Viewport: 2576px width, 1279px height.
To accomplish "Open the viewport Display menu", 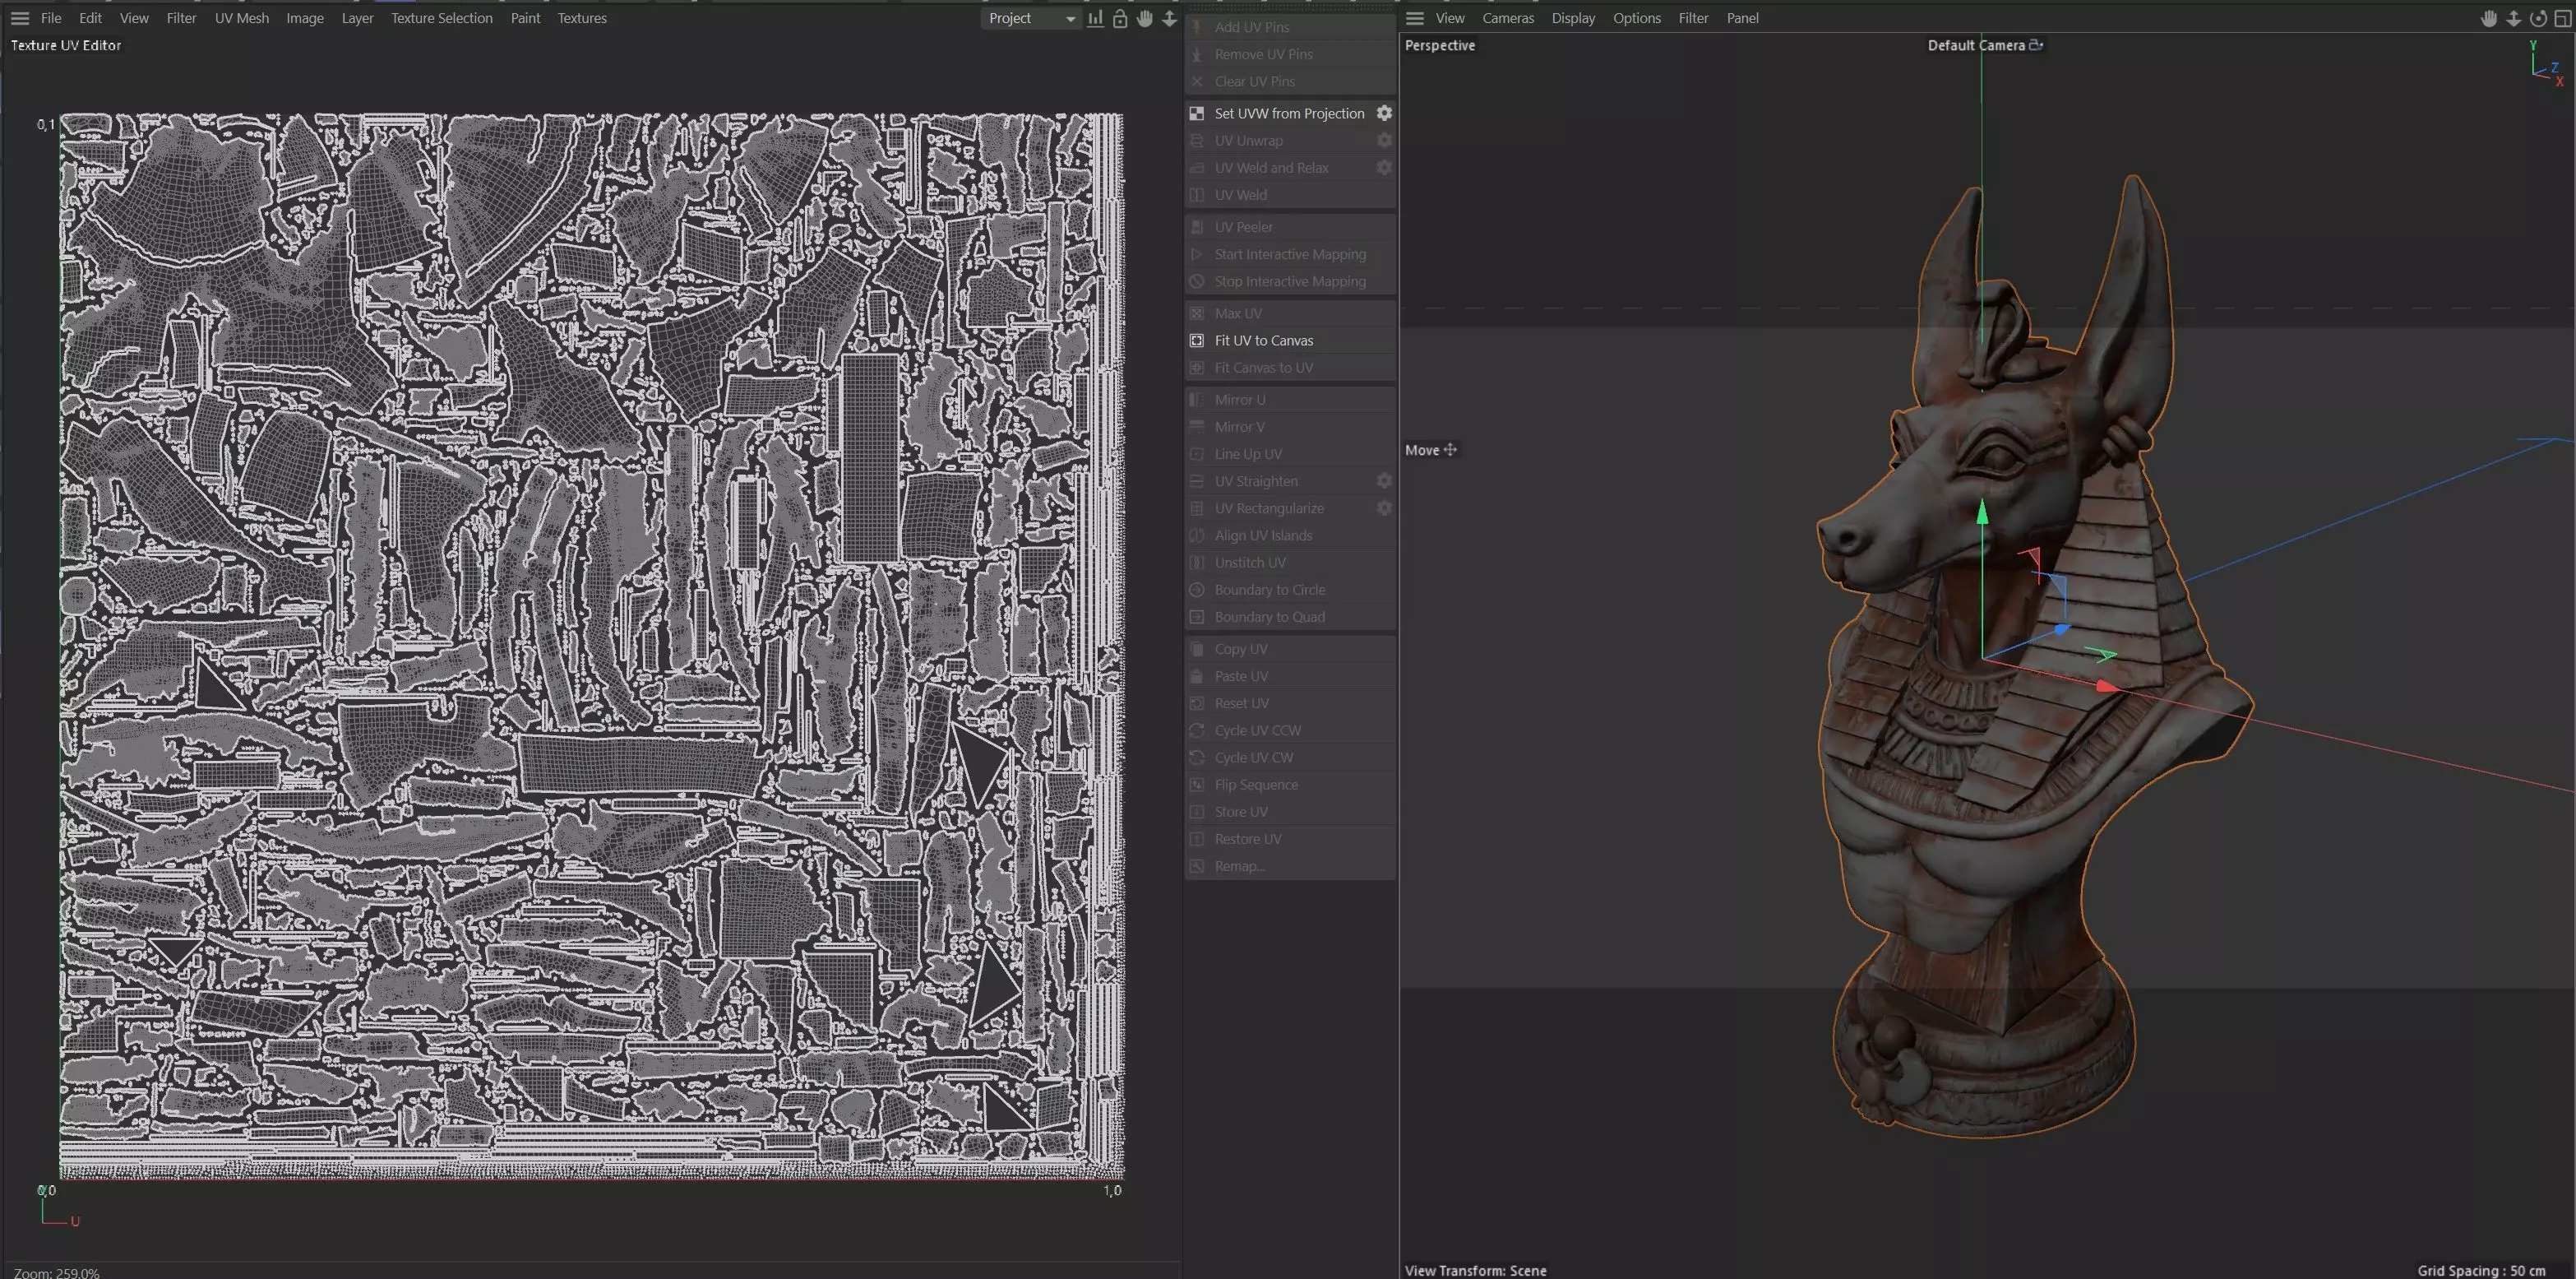I will (1572, 18).
